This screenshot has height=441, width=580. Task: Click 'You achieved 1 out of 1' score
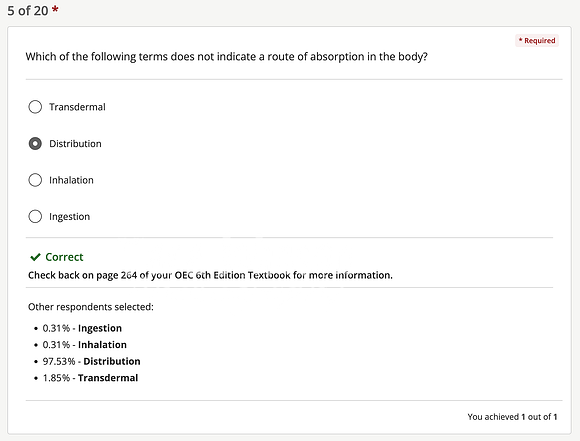point(512,417)
